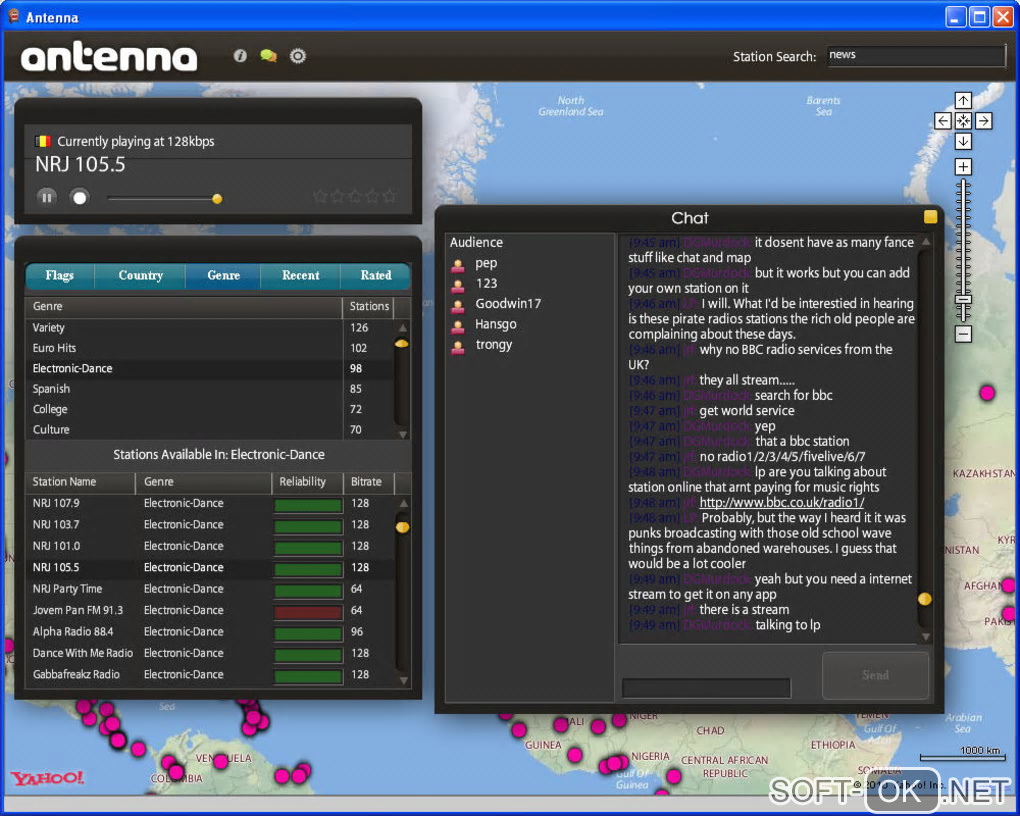This screenshot has height=816, width=1020.
Task: Pan the map up with arrow
Action: point(963,100)
